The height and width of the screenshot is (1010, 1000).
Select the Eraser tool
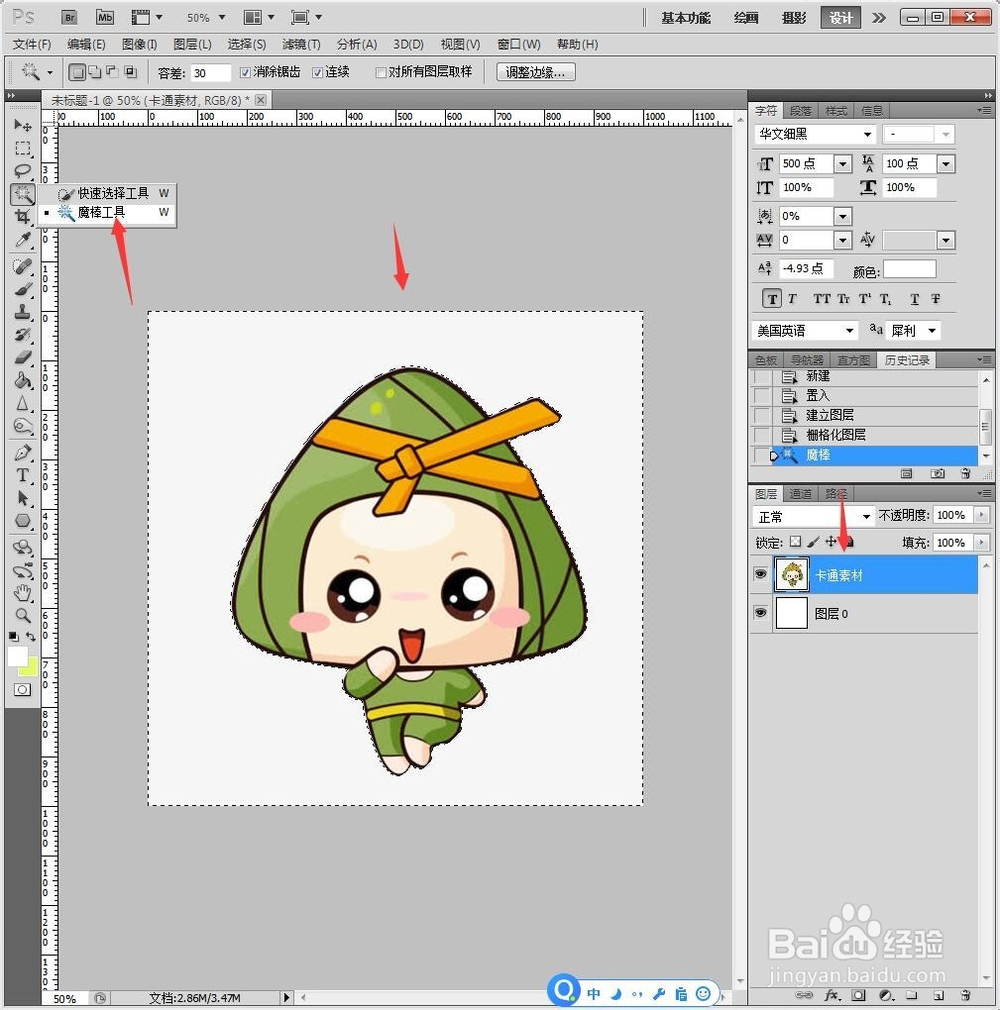[x=23, y=357]
